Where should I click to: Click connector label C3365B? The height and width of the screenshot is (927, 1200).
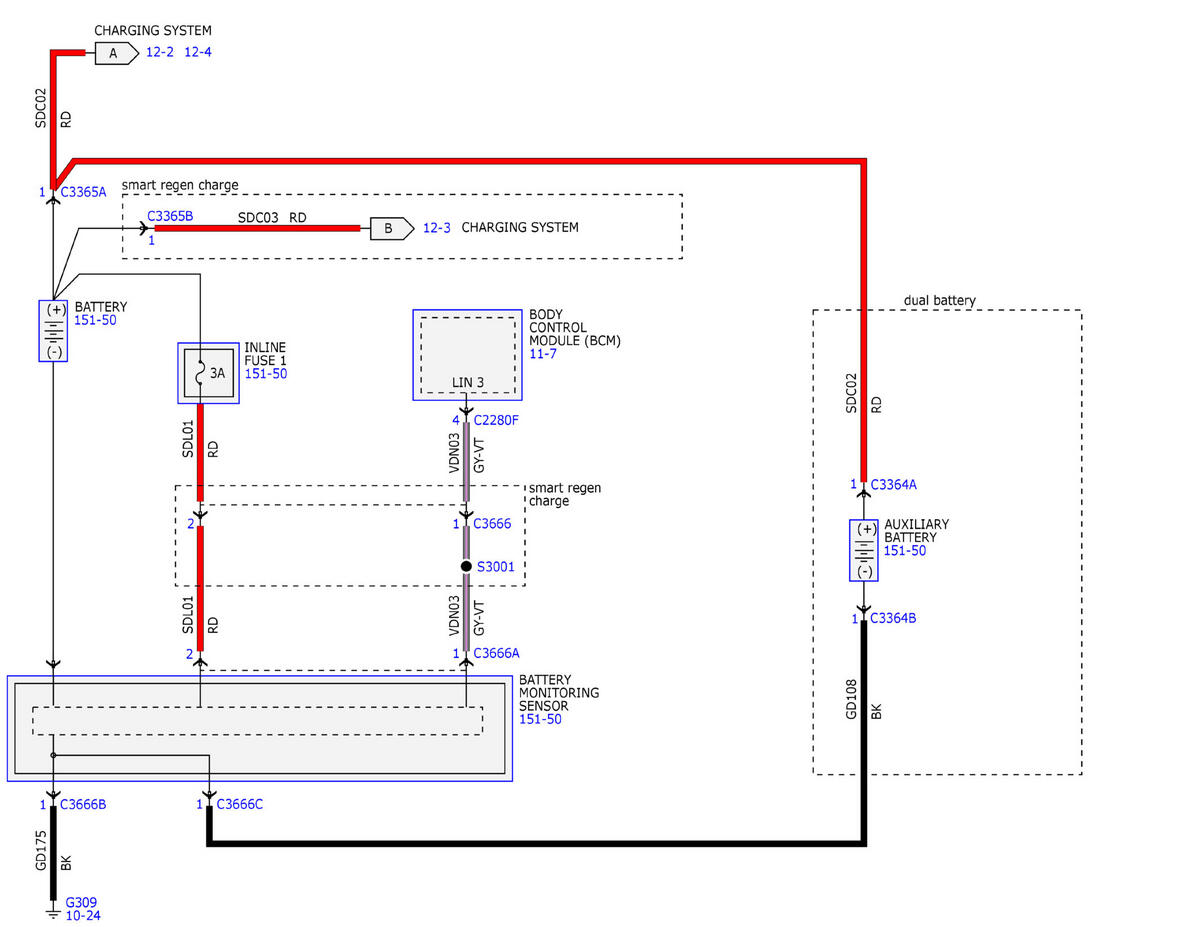[170, 216]
